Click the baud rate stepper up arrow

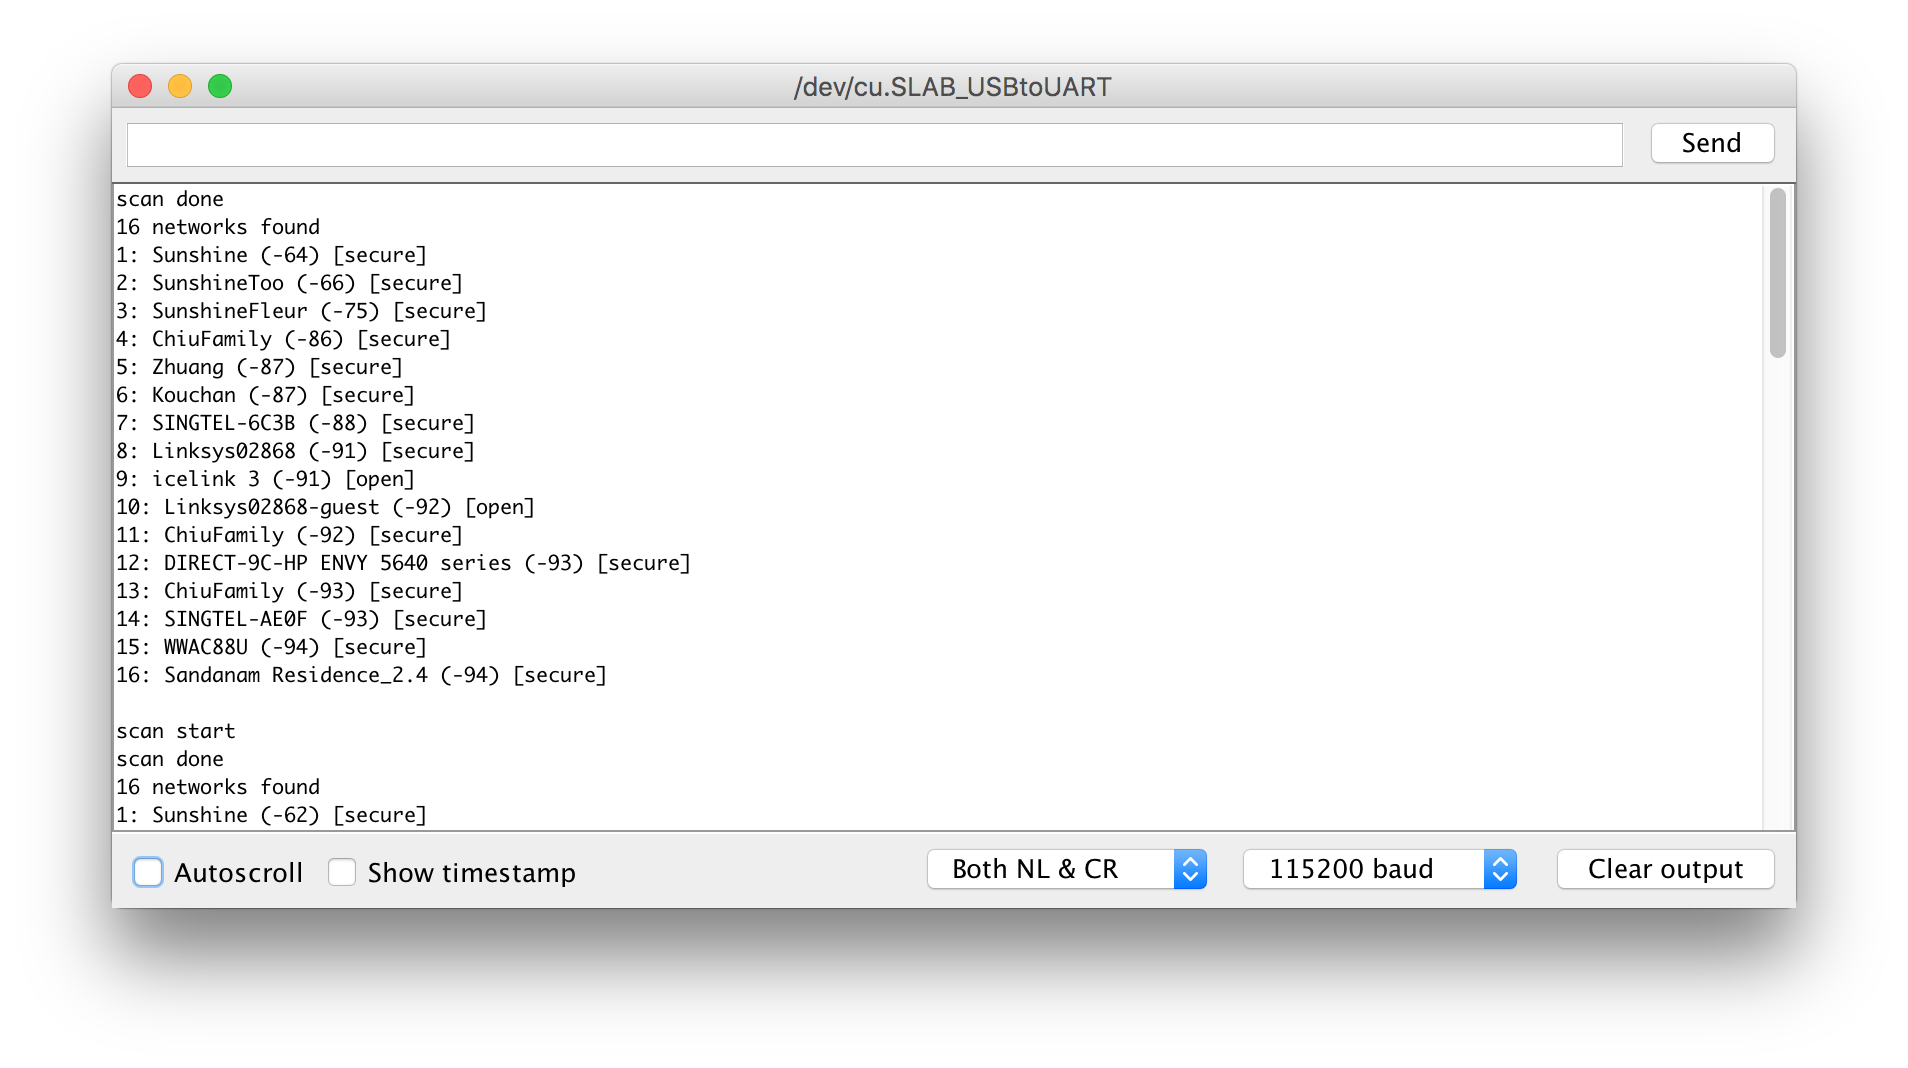pos(1500,862)
